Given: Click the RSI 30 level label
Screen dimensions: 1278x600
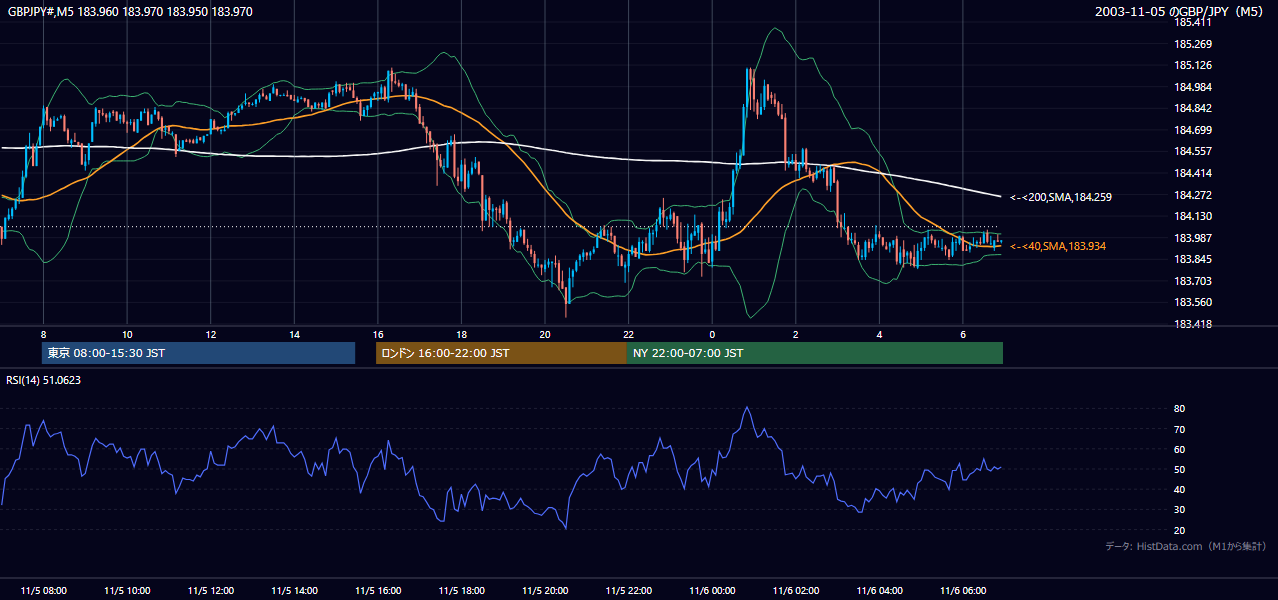Looking at the screenshot, I should pos(1180,510).
